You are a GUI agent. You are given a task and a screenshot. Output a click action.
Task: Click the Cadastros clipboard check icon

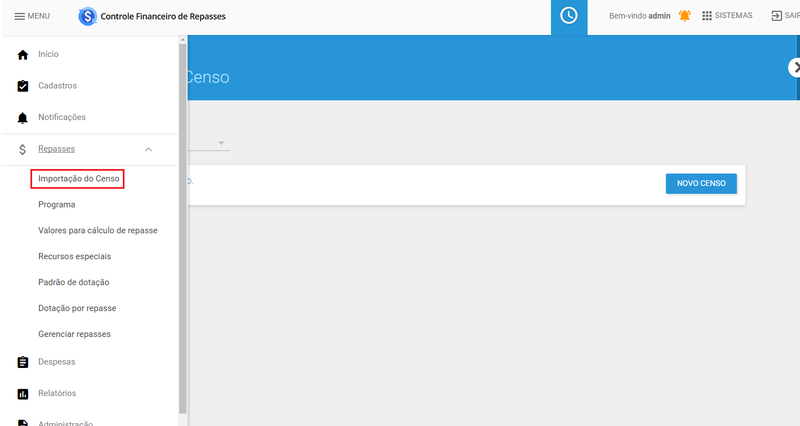pos(22,86)
